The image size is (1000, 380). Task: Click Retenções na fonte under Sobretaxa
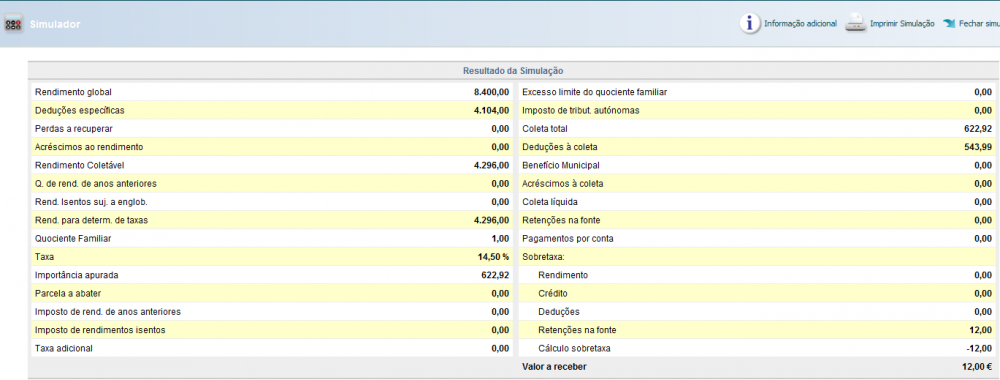click(x=578, y=330)
